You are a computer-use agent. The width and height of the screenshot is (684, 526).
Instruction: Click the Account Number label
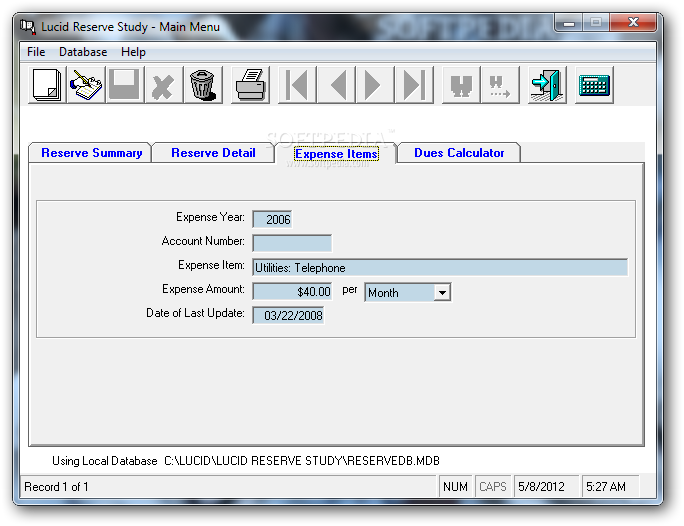coord(203,241)
